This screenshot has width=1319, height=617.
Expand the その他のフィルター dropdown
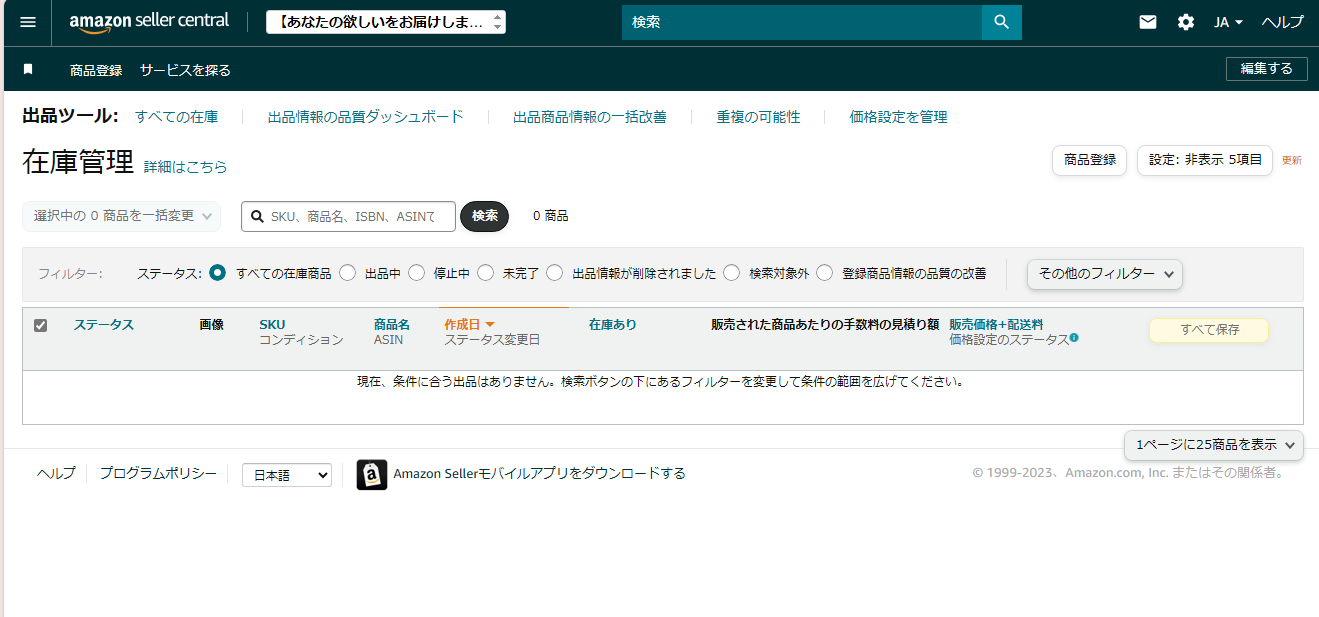pos(1105,274)
